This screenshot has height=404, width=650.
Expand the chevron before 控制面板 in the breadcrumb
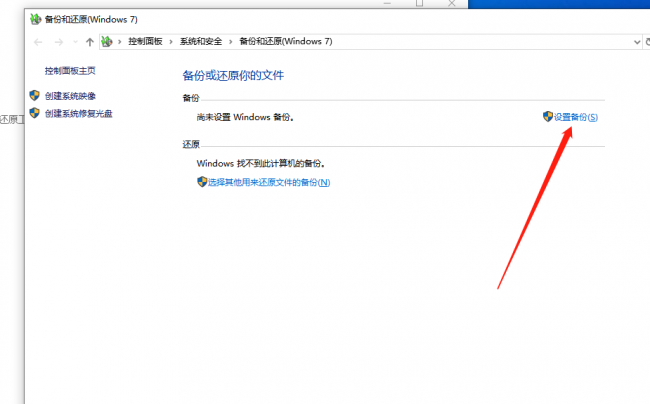click(120, 41)
